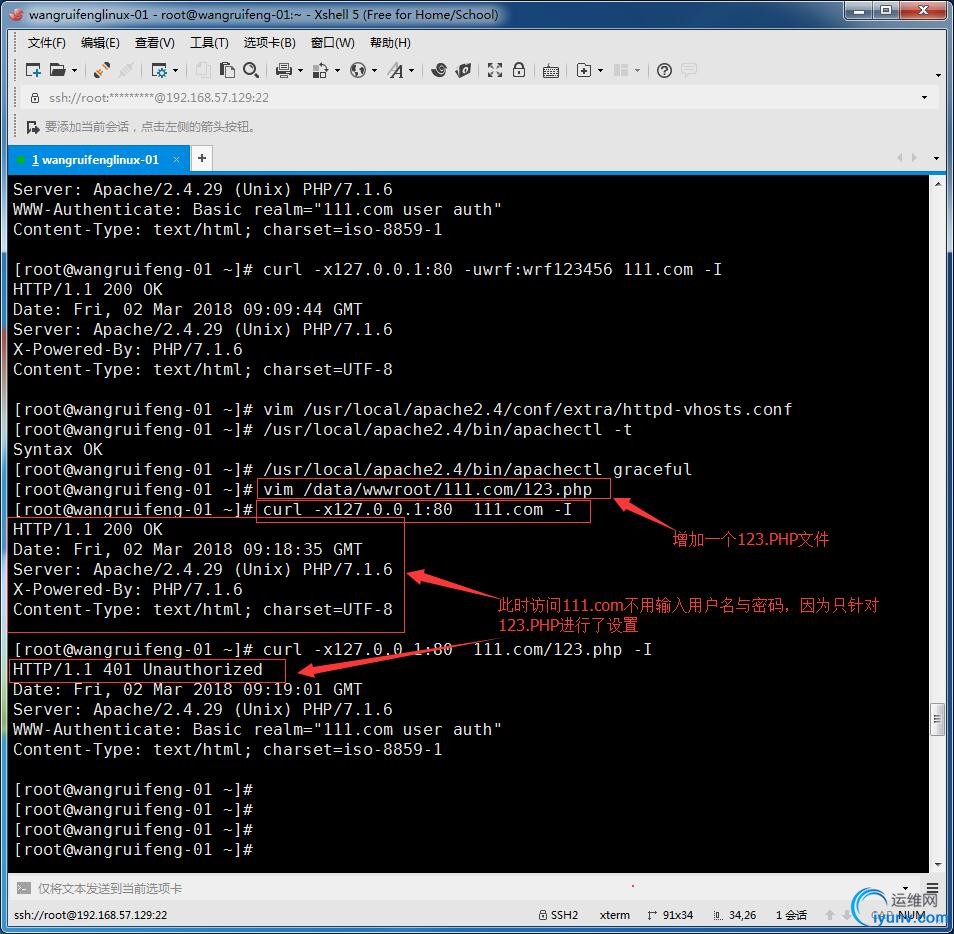Launch Xmanager with the toolbar icon
Viewport: 954px width, 934px height.
[x=464, y=71]
